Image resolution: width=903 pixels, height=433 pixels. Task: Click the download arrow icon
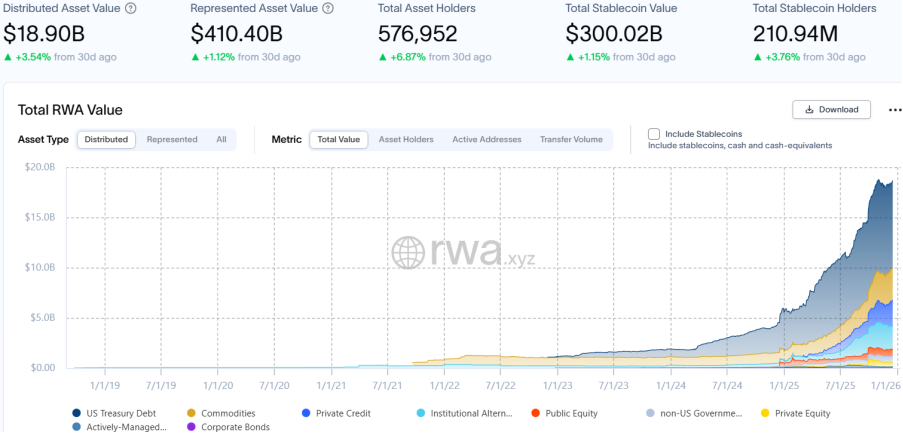pyautogui.click(x=809, y=110)
